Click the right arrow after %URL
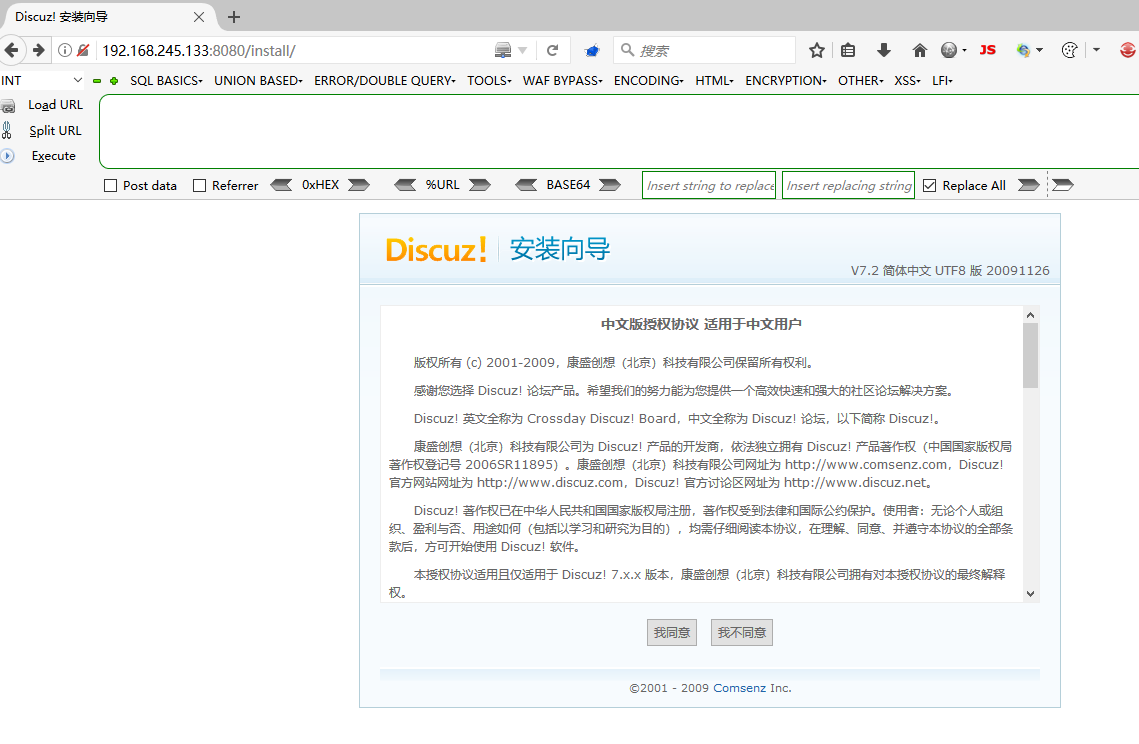The image size is (1139, 744). pos(479,185)
